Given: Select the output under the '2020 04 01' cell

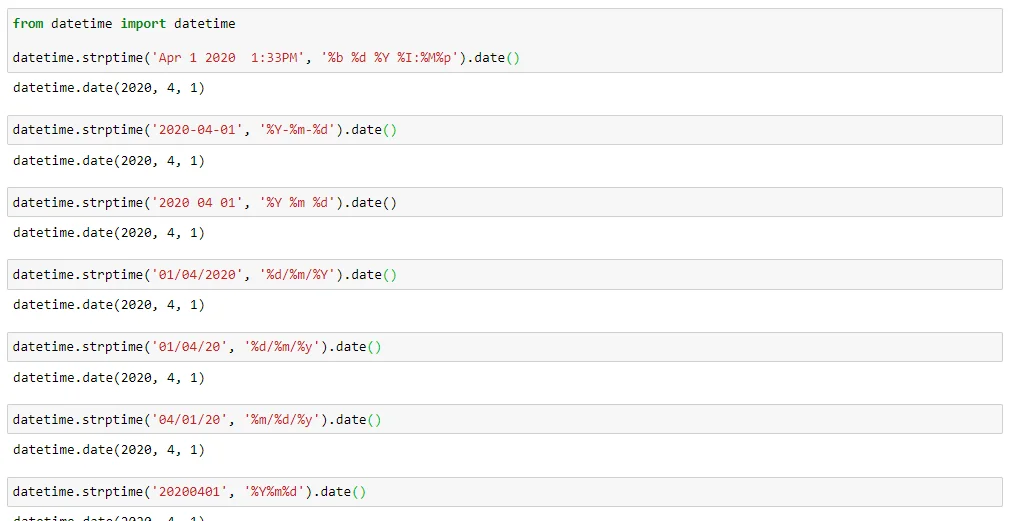Looking at the screenshot, I should click(109, 232).
